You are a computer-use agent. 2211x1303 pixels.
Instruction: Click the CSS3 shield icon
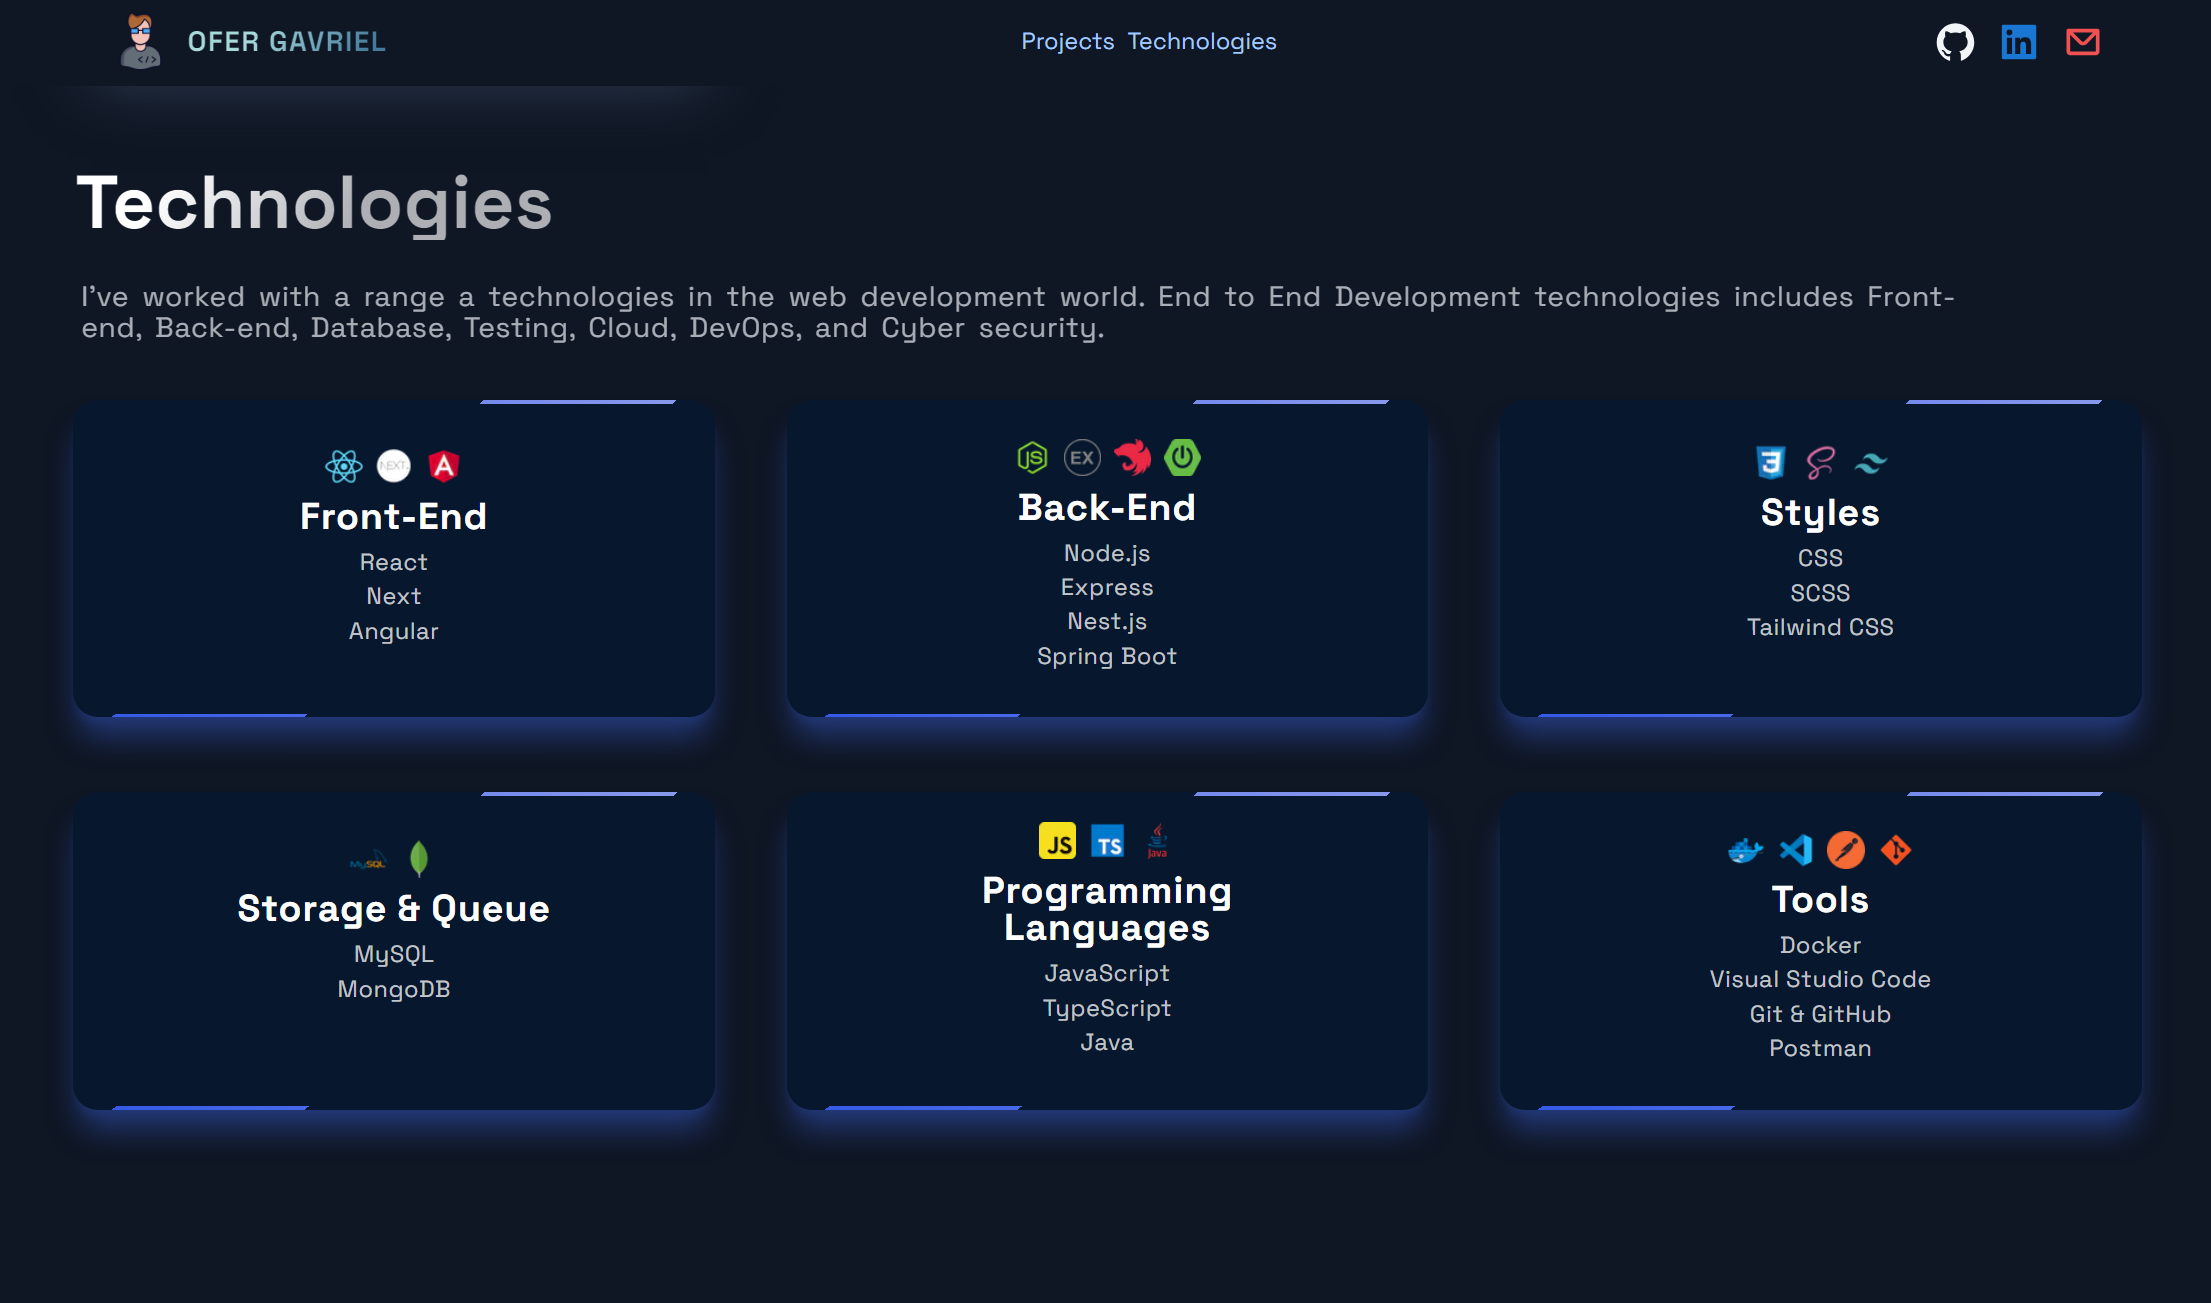click(1770, 462)
